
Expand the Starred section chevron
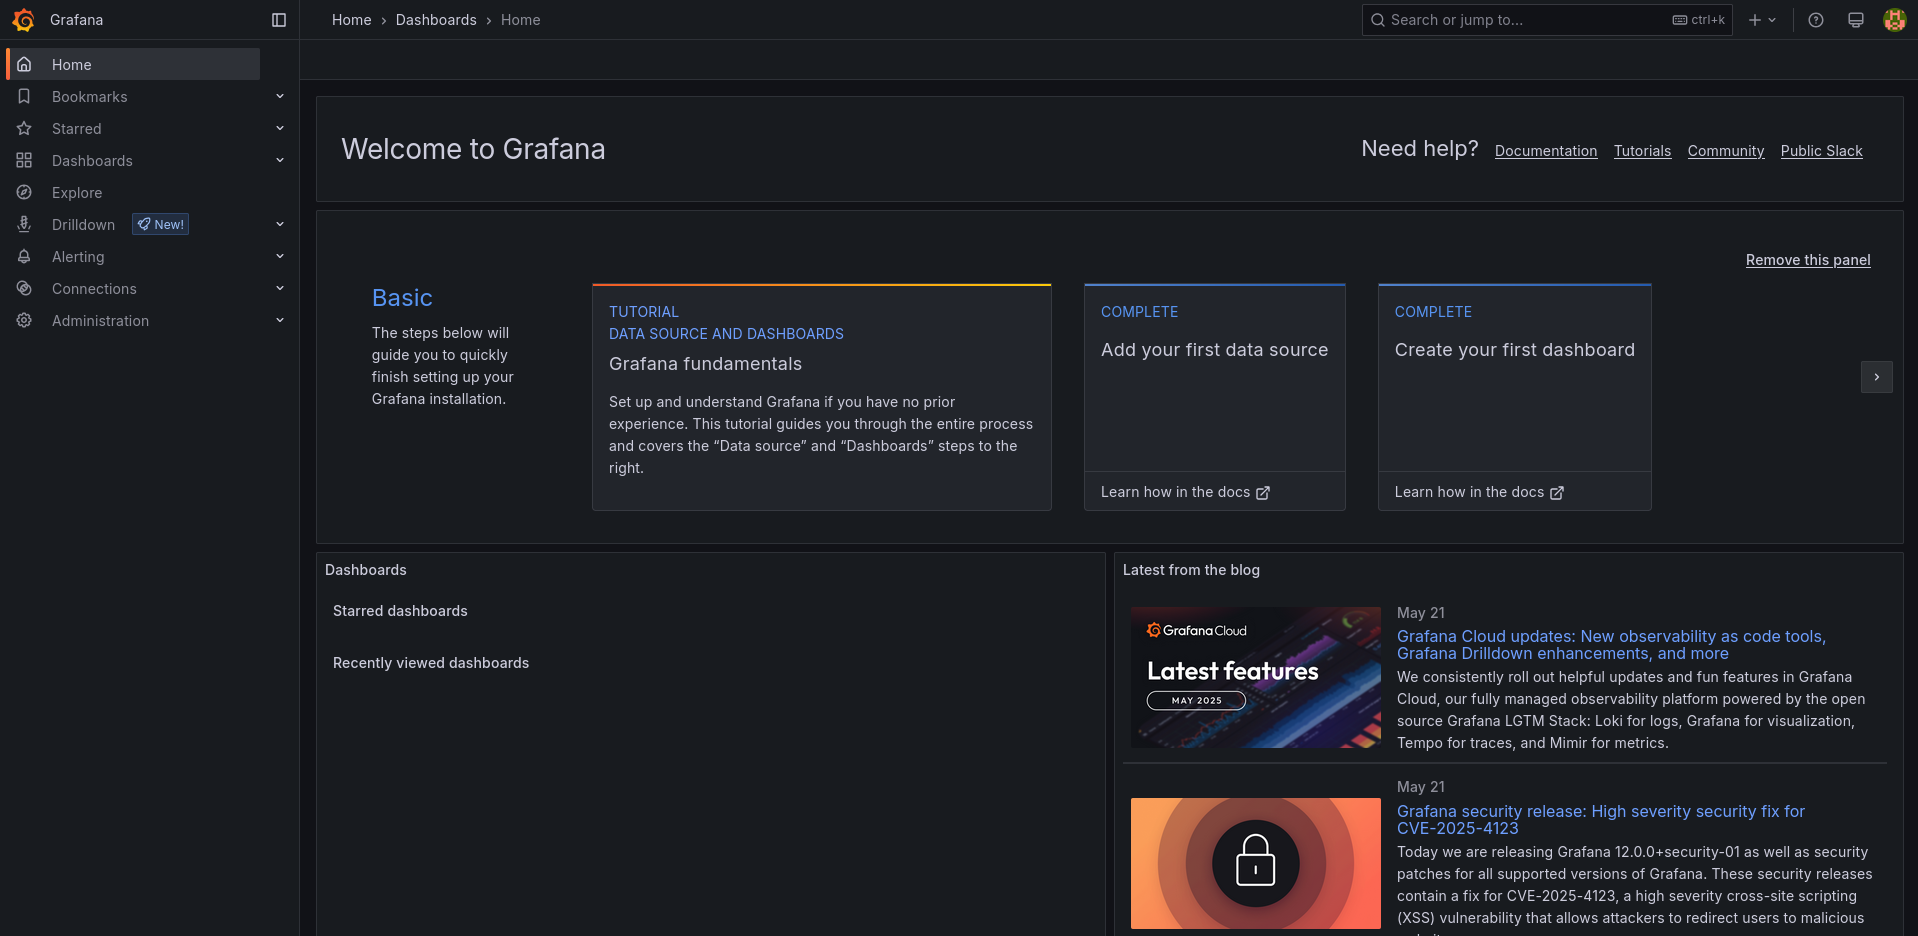pos(280,128)
